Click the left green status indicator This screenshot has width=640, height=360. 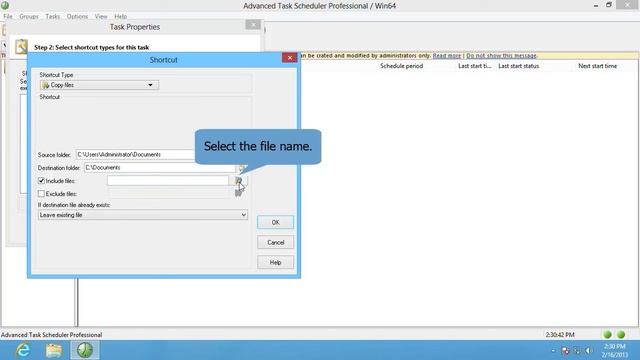pos(607,335)
